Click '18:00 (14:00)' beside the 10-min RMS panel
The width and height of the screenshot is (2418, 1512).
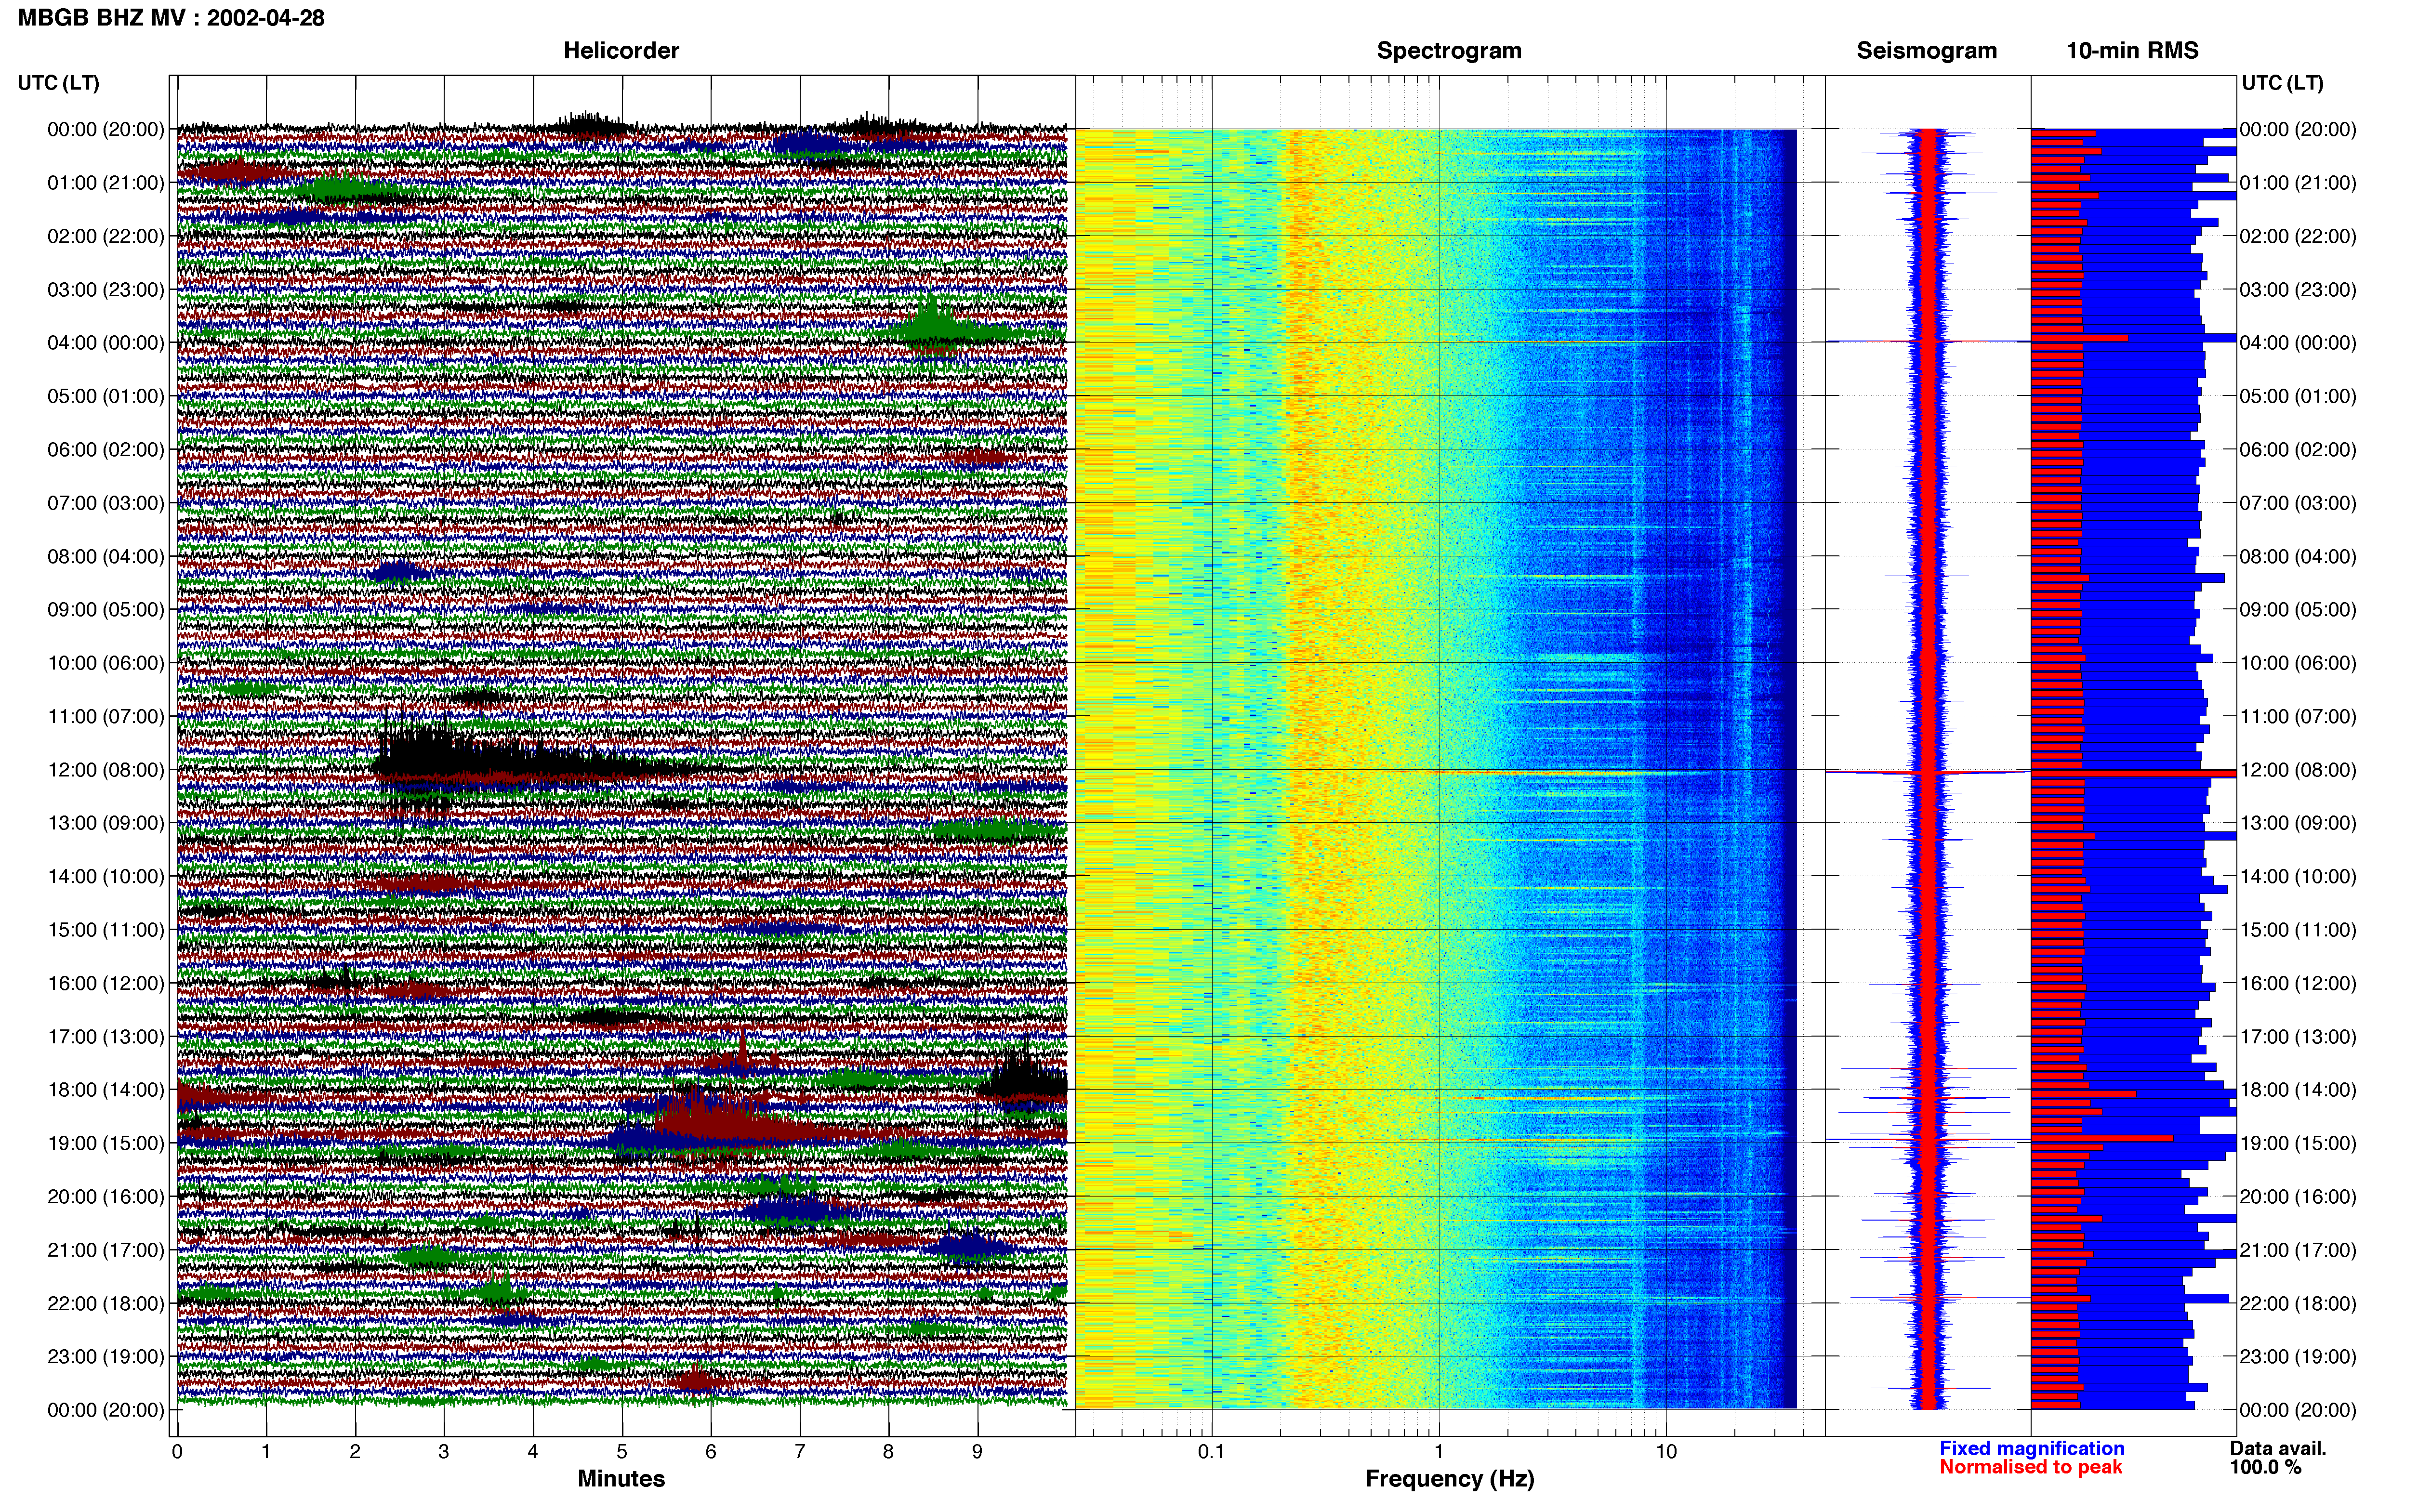[2298, 1090]
